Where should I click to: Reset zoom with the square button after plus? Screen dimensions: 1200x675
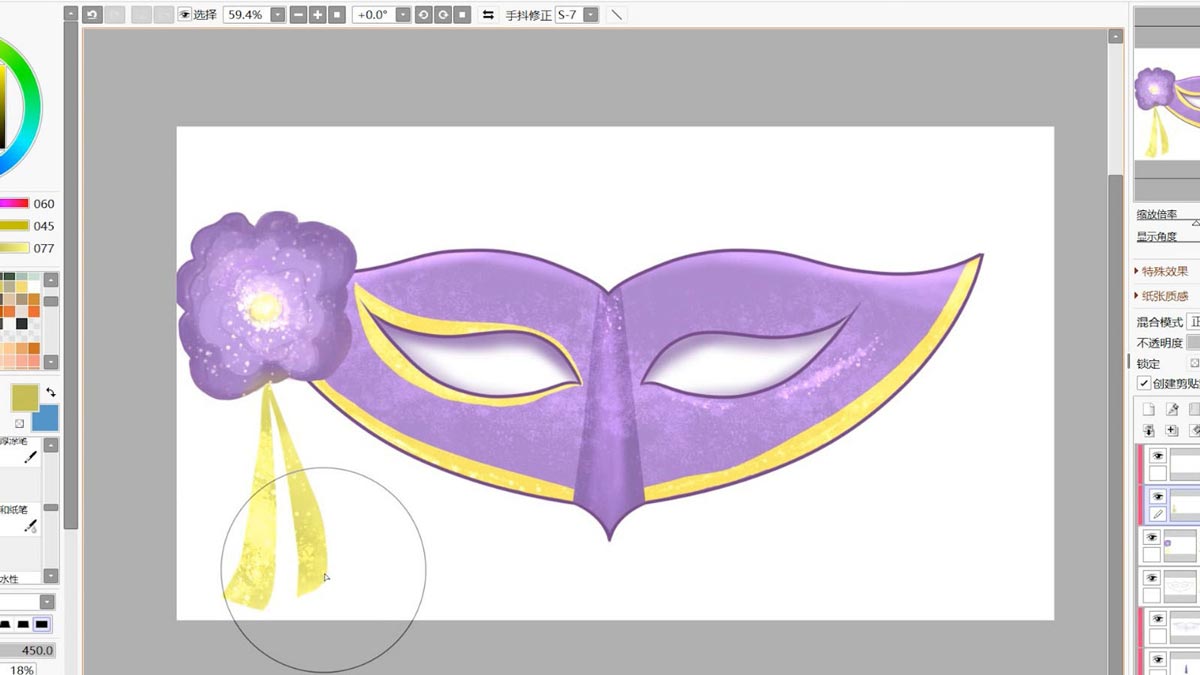click(337, 15)
